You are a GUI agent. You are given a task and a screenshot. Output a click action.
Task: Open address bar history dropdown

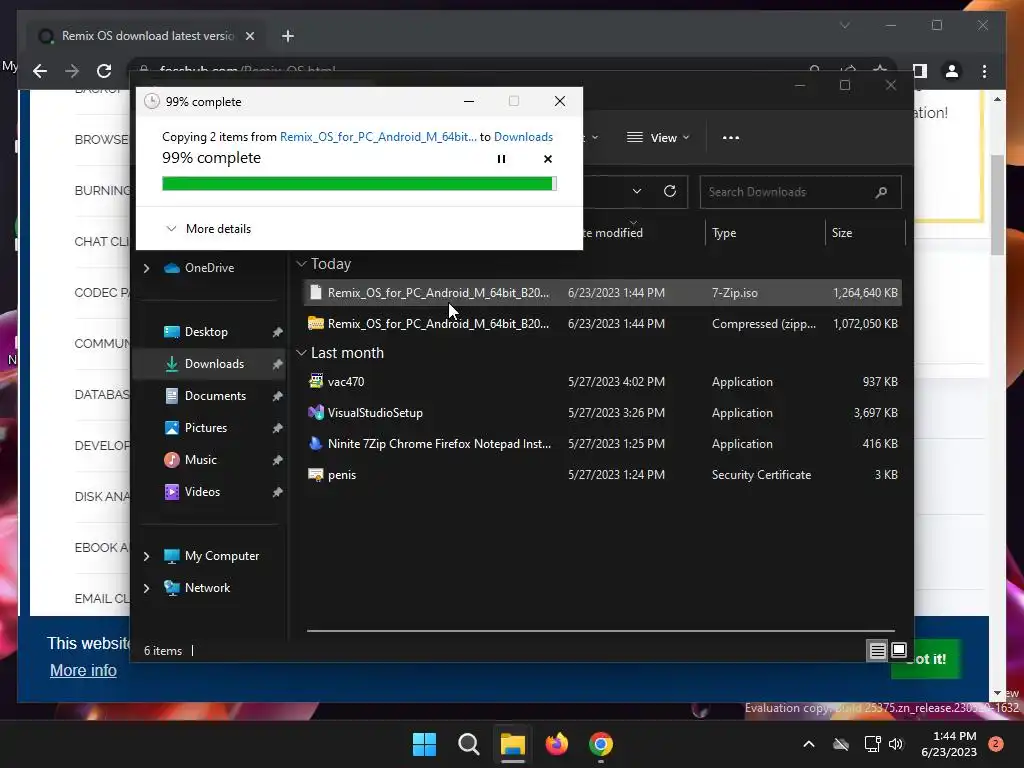tap(637, 191)
